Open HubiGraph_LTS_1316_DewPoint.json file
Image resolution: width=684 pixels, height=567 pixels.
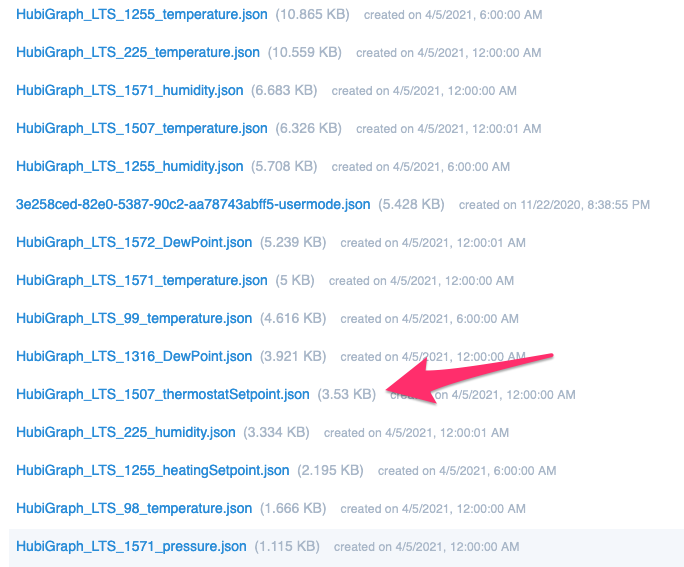(134, 356)
